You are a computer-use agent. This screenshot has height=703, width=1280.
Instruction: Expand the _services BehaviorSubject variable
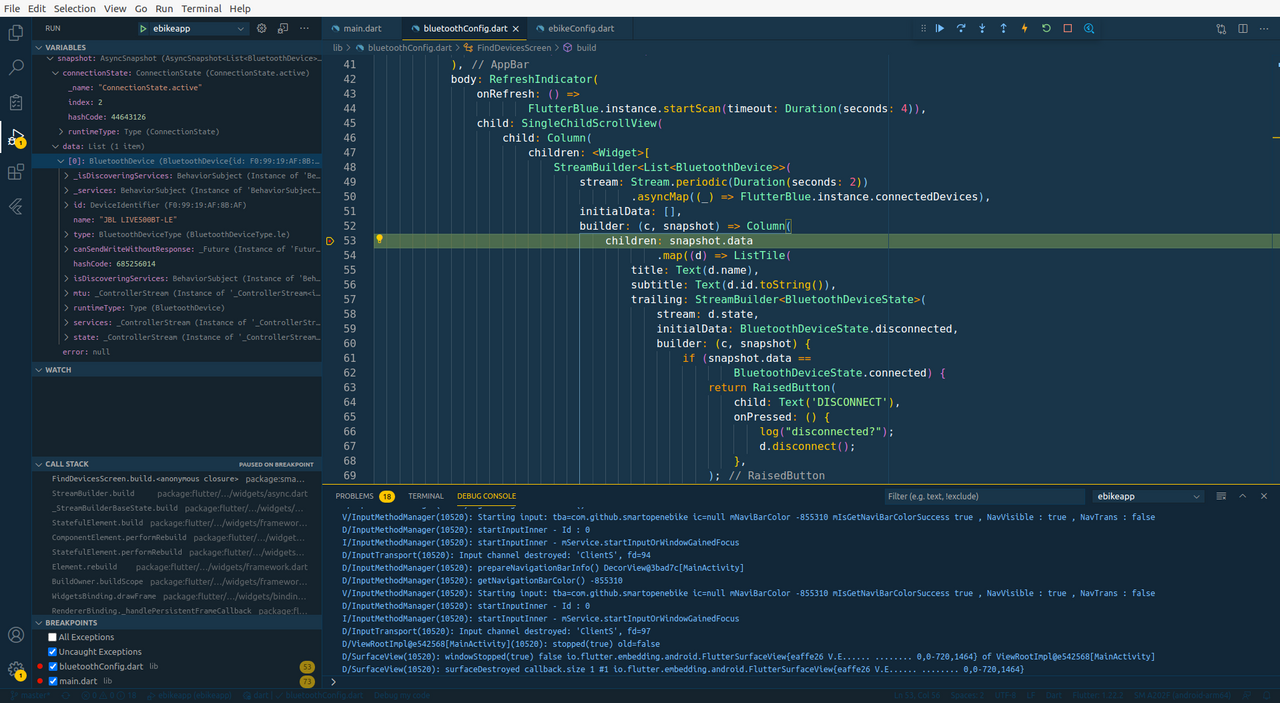pos(66,190)
